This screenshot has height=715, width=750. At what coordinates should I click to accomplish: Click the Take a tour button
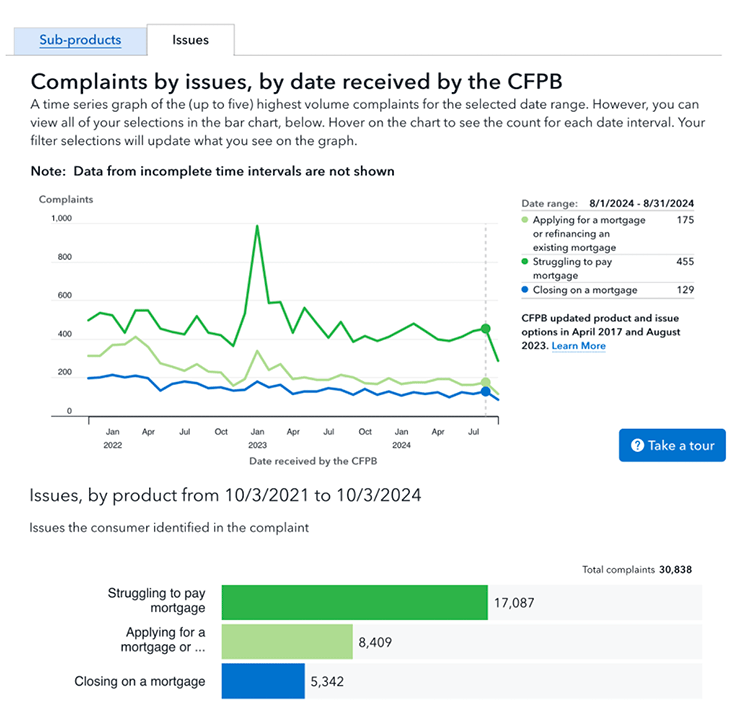671,445
